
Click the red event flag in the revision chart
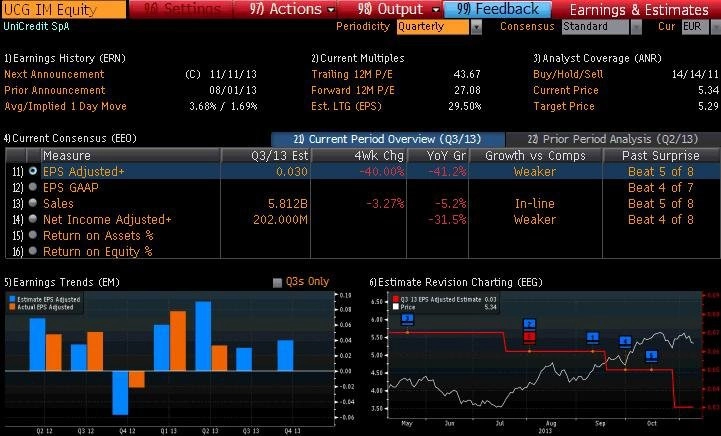(529, 337)
